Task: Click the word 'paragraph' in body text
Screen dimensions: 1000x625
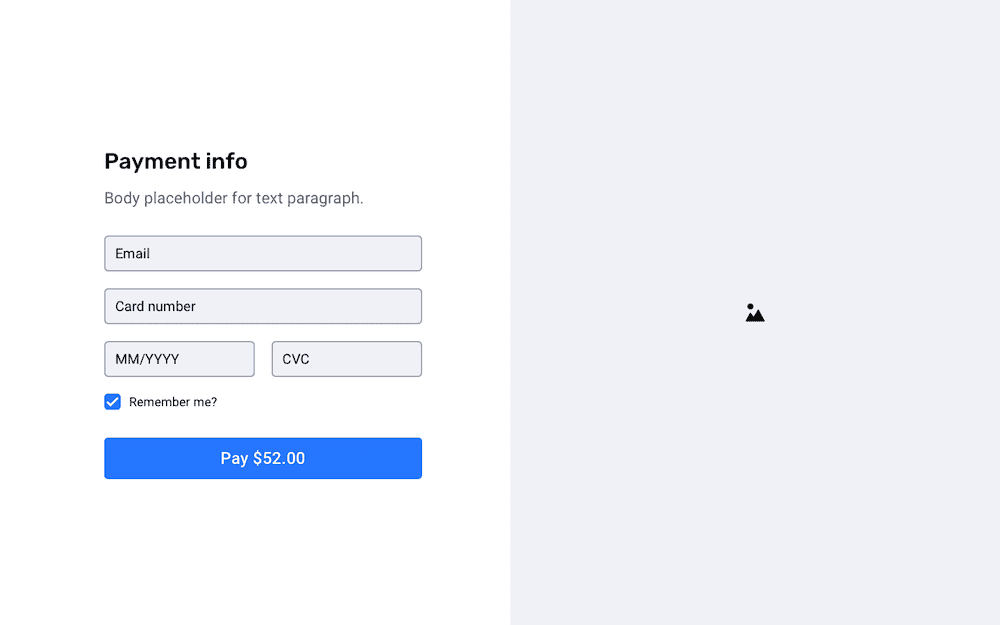Action: pos(323,199)
